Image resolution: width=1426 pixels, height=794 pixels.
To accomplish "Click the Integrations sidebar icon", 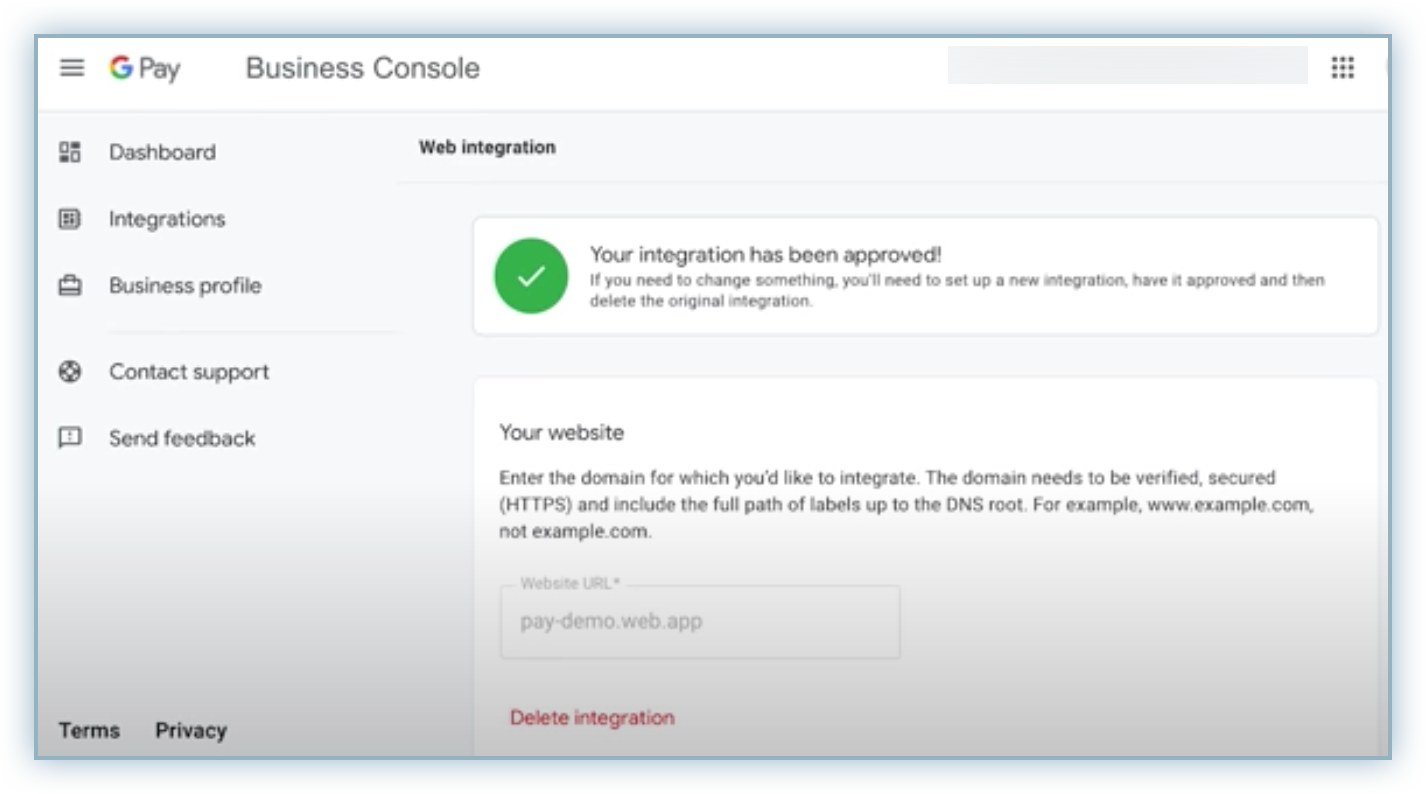I will click(x=70, y=219).
